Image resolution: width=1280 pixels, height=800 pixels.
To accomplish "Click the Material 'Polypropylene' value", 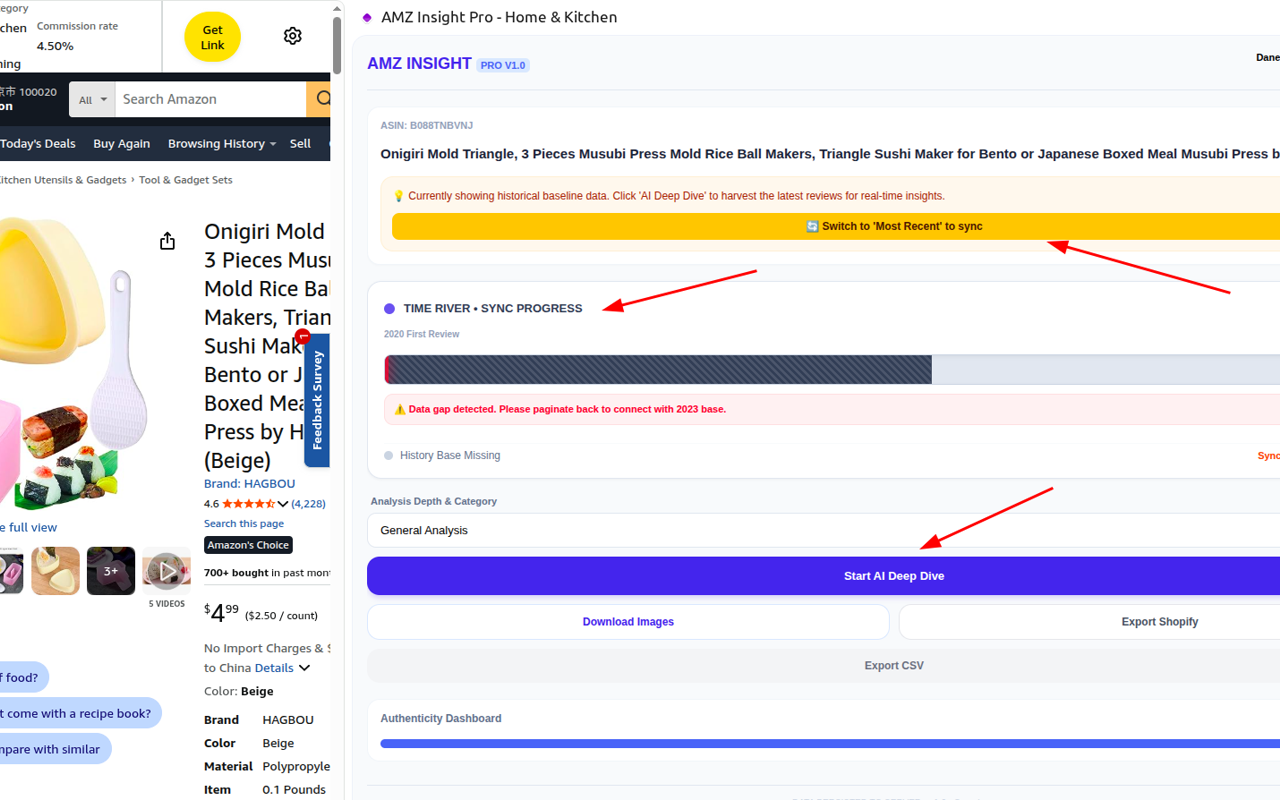I will click(296, 767).
